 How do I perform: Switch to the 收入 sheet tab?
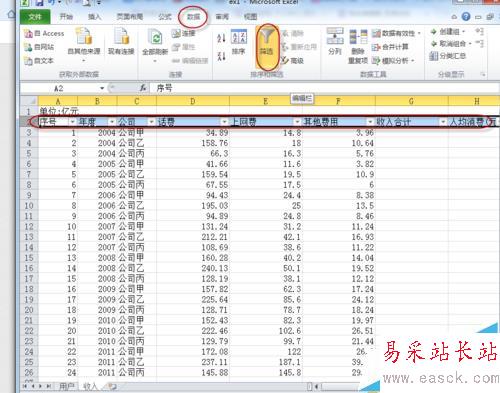90,386
